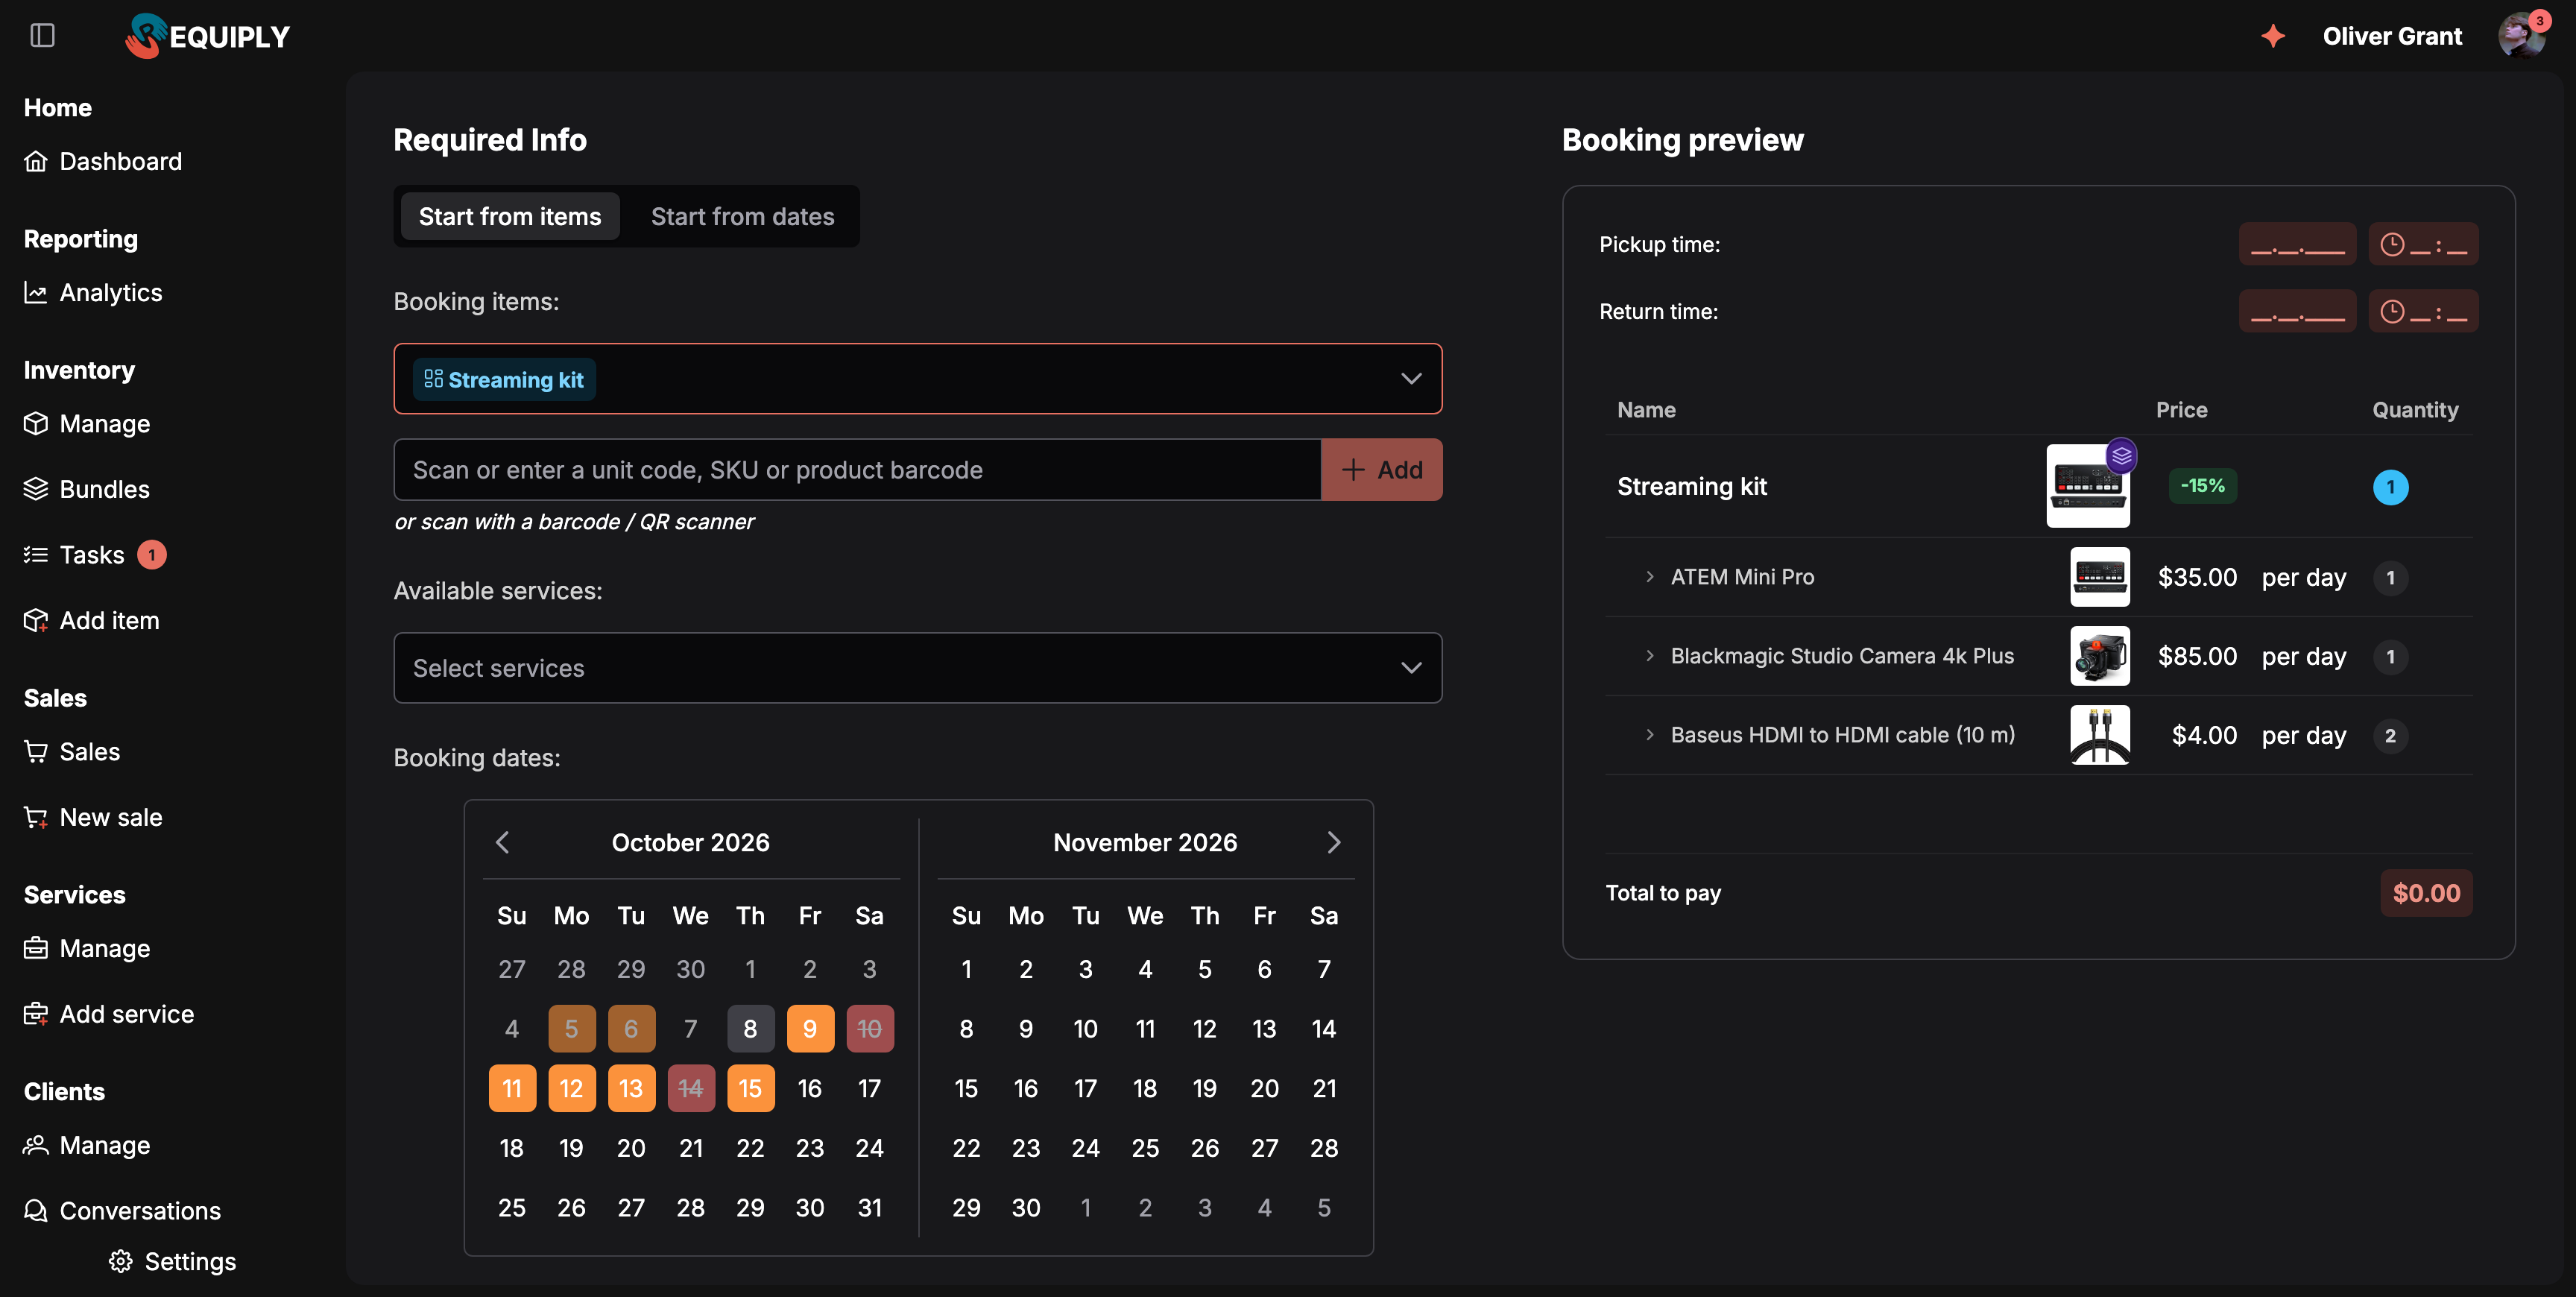
Task: Open the Select services dropdown
Action: point(917,668)
